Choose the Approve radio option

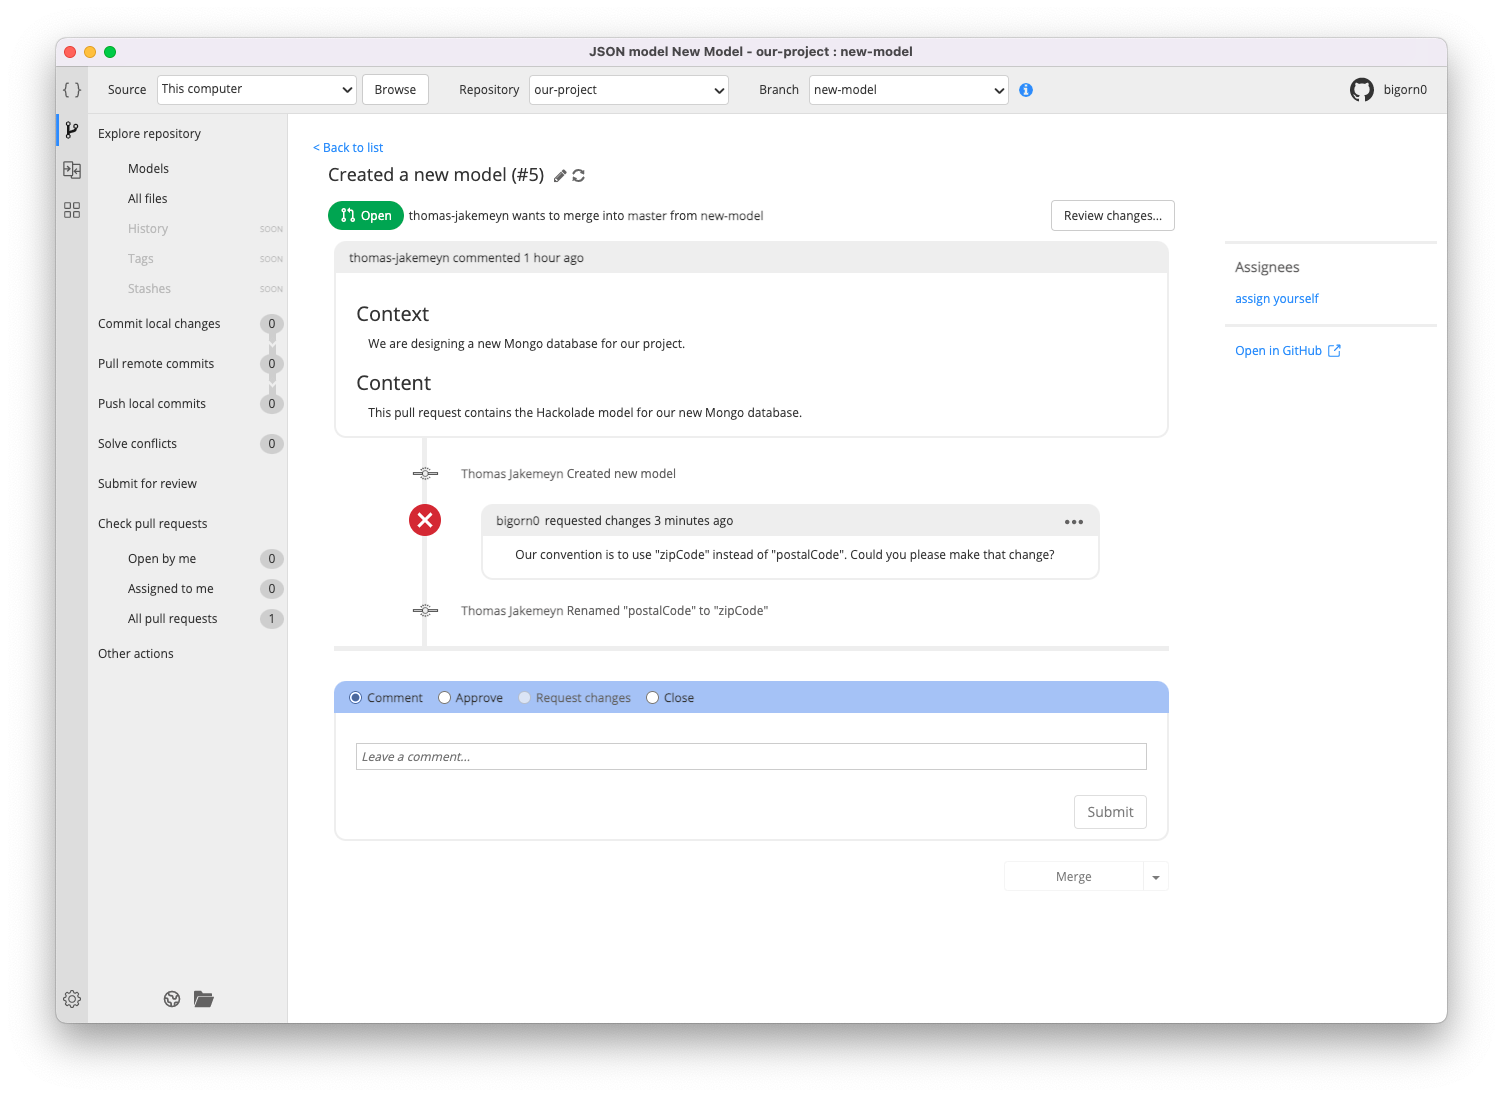pyautogui.click(x=444, y=697)
